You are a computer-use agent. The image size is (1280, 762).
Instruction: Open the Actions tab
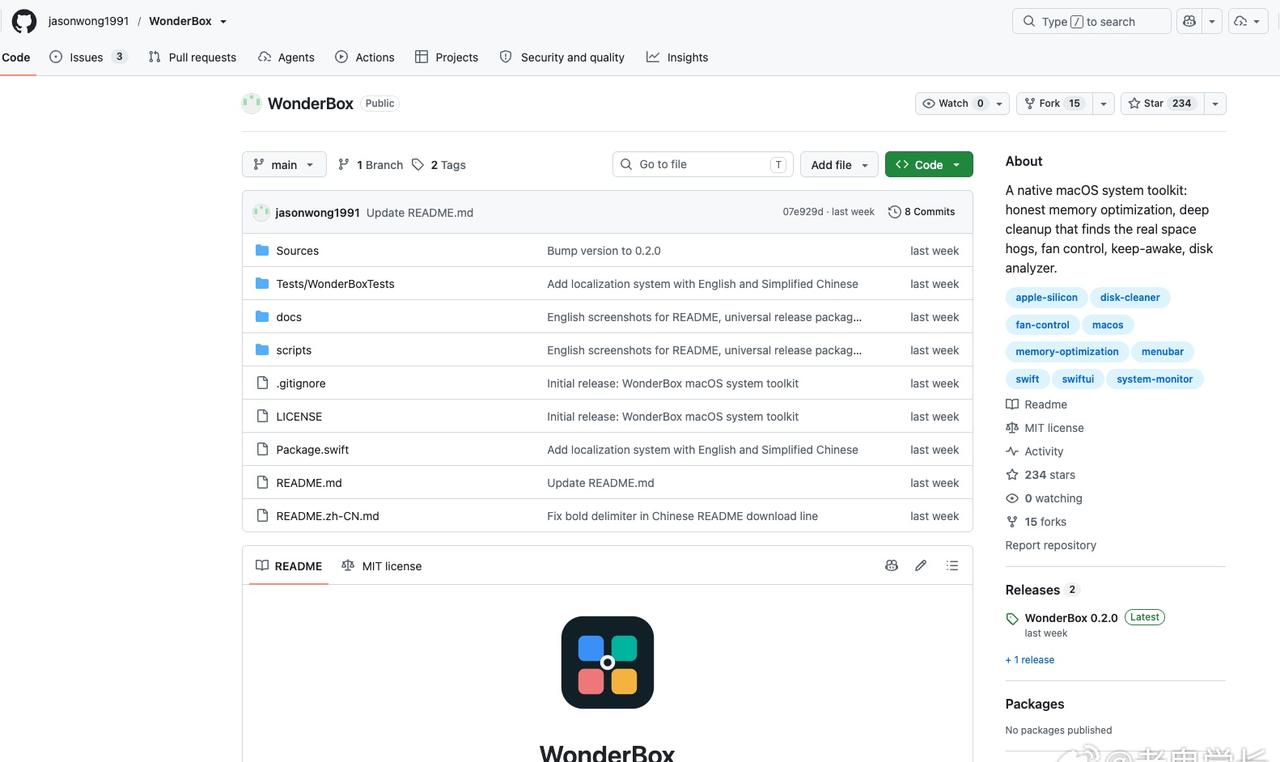365,57
